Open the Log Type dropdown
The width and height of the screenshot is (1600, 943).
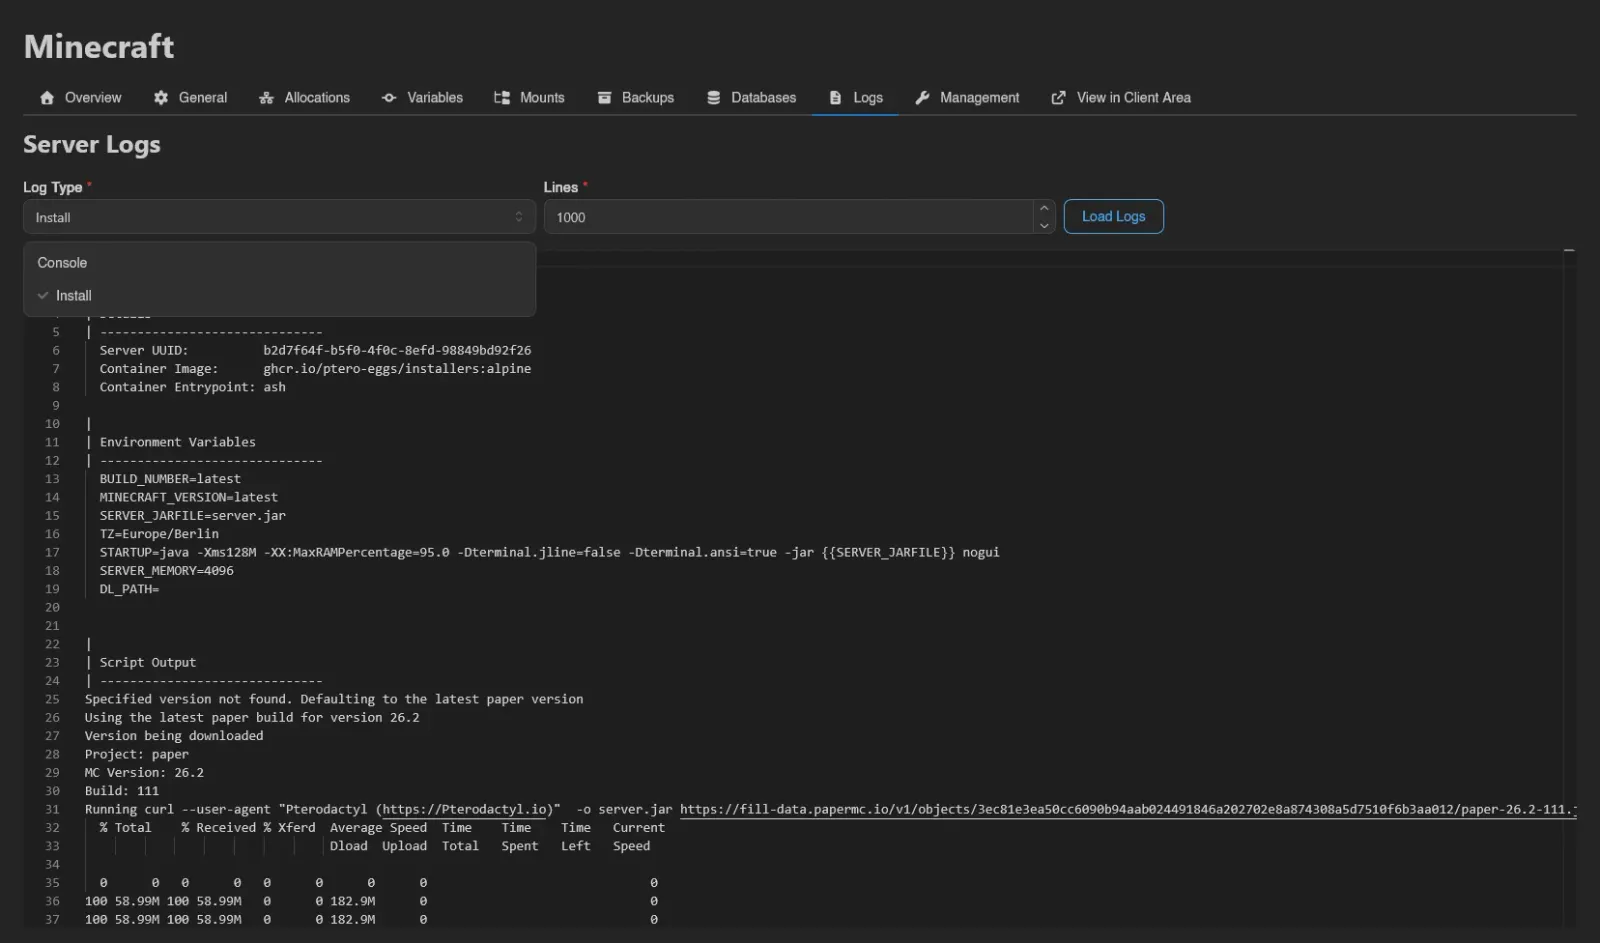(x=279, y=217)
